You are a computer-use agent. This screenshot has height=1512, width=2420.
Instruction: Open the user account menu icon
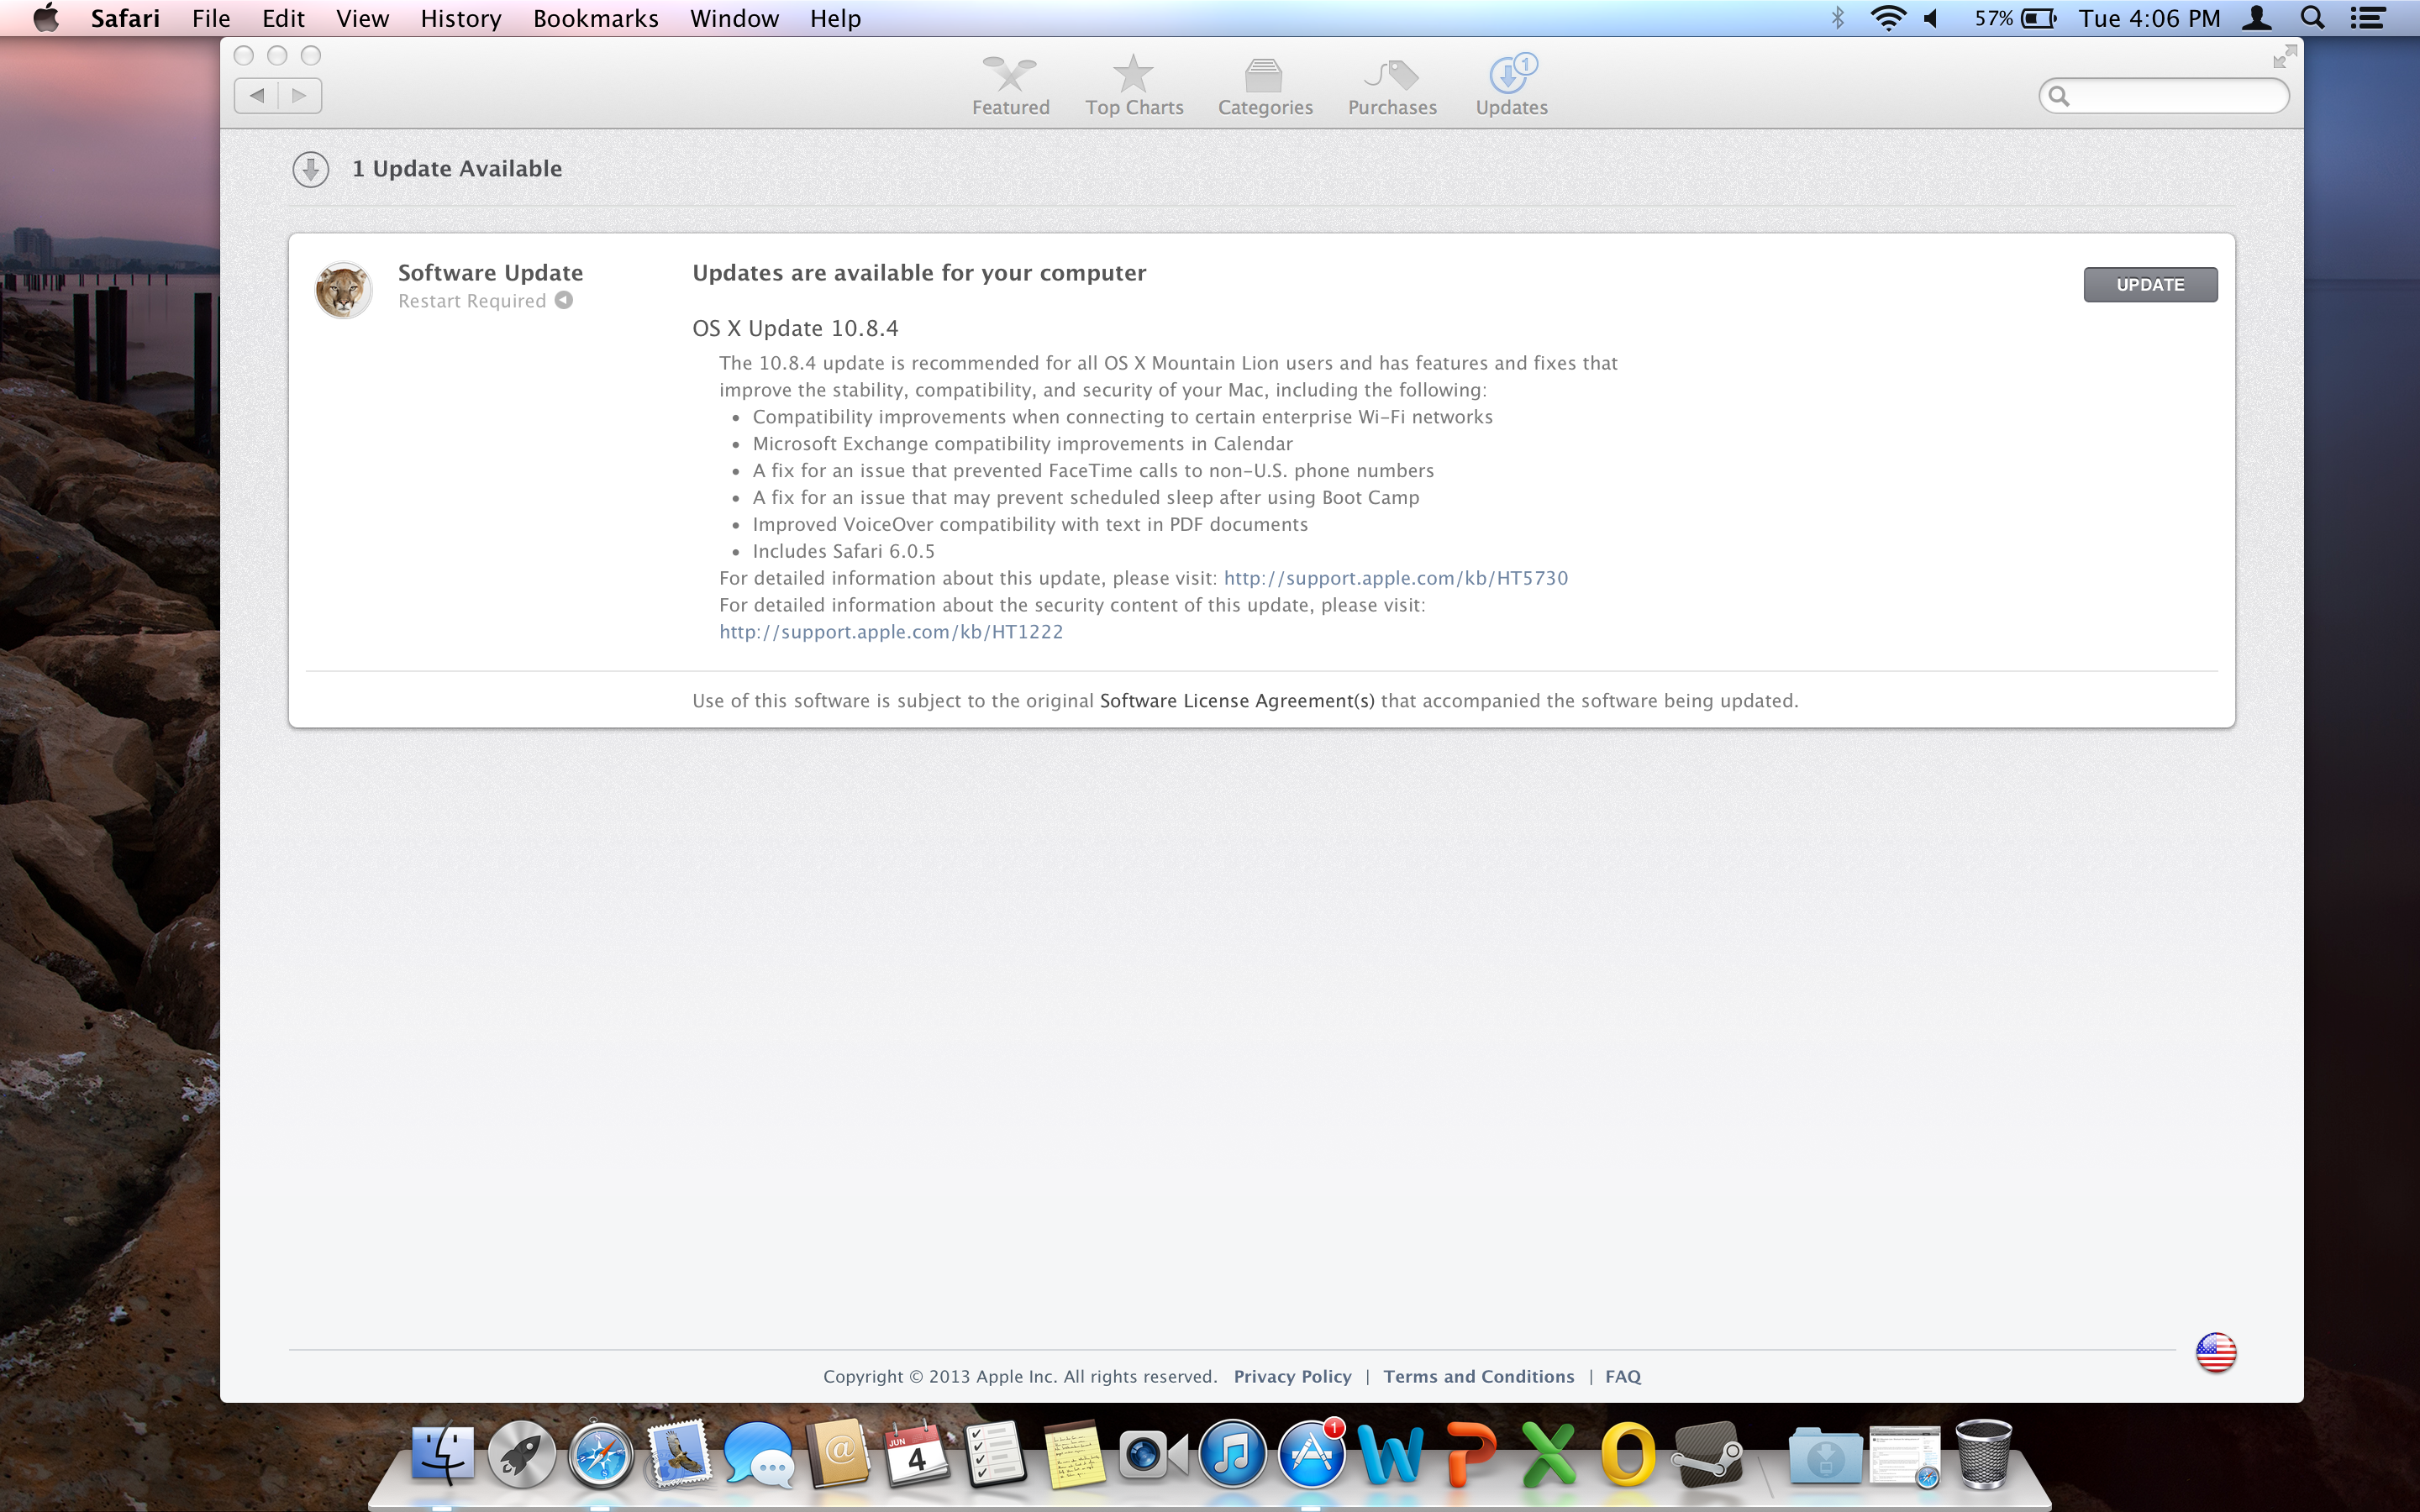coord(2257,18)
